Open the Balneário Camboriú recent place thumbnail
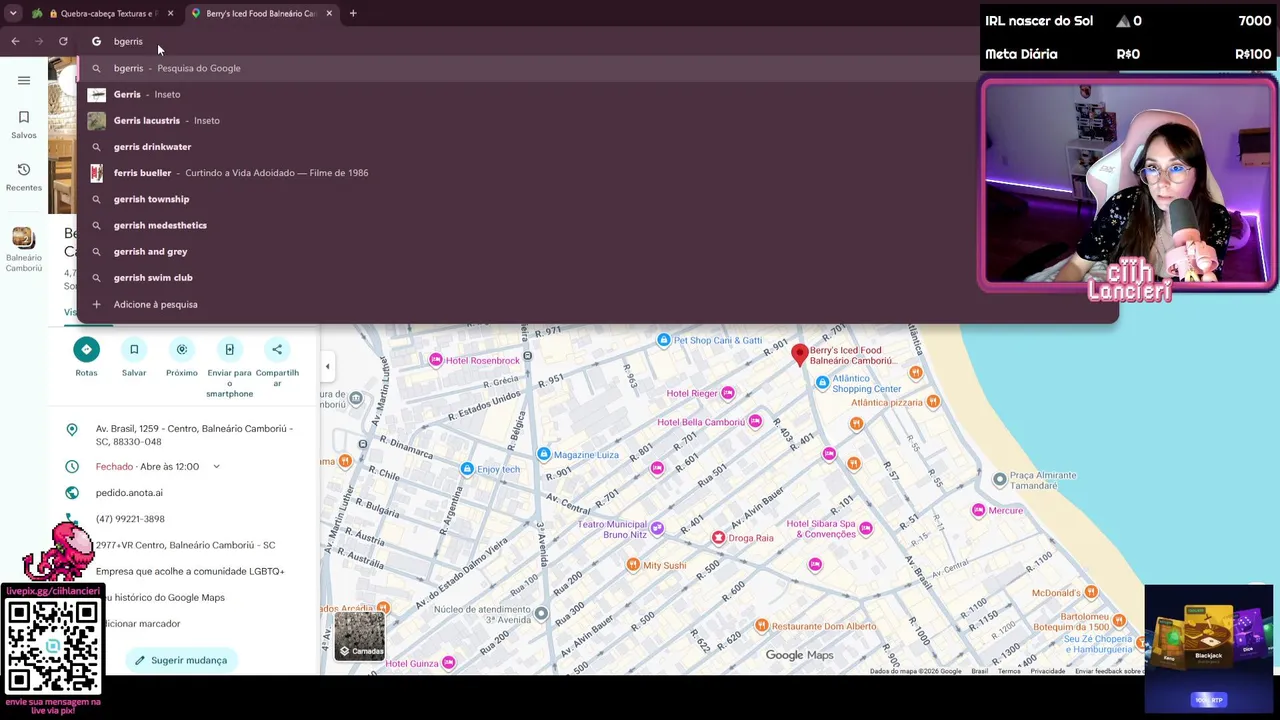1280x720 pixels. [x=23, y=239]
